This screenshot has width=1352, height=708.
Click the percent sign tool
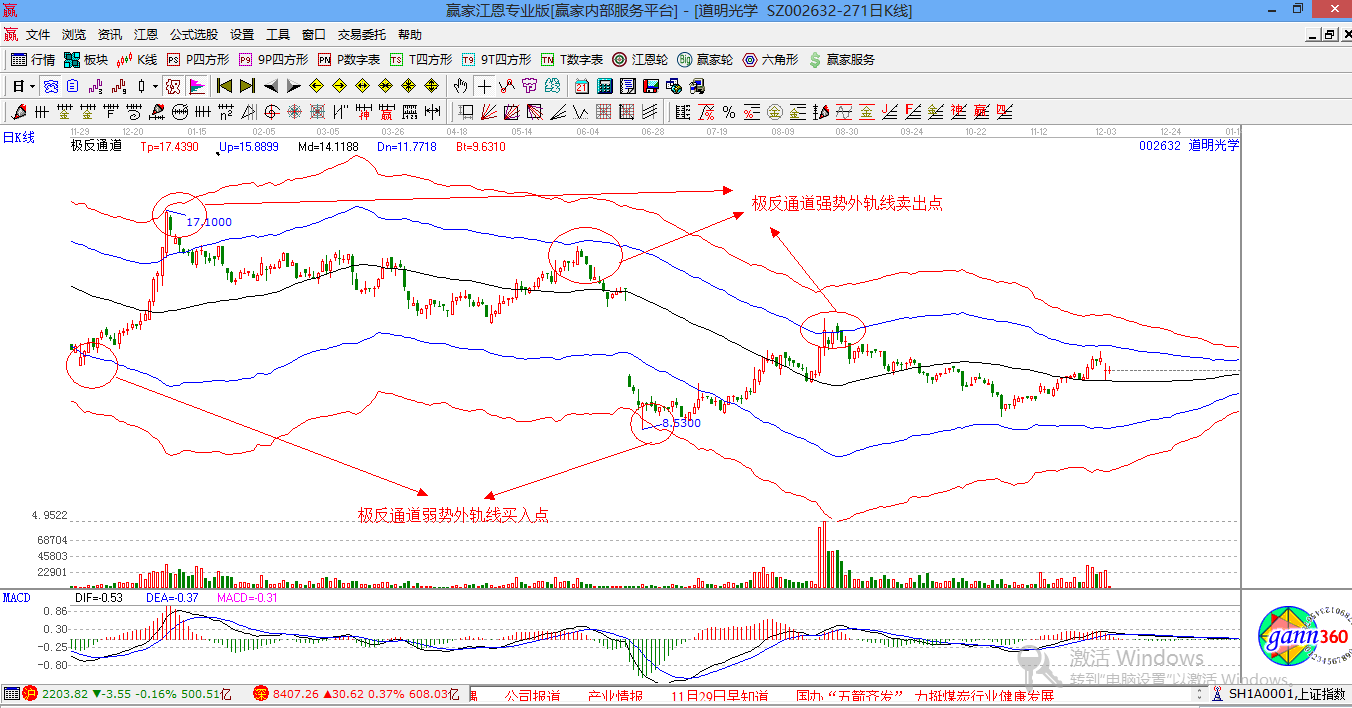coord(729,111)
